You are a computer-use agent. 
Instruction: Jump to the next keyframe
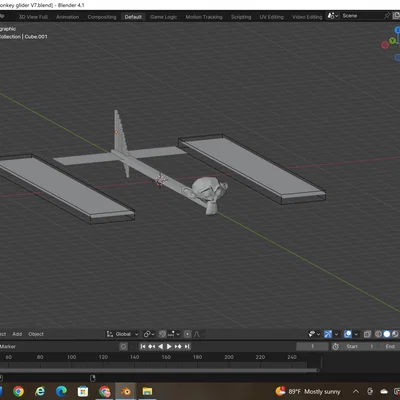pyautogui.click(x=178, y=347)
